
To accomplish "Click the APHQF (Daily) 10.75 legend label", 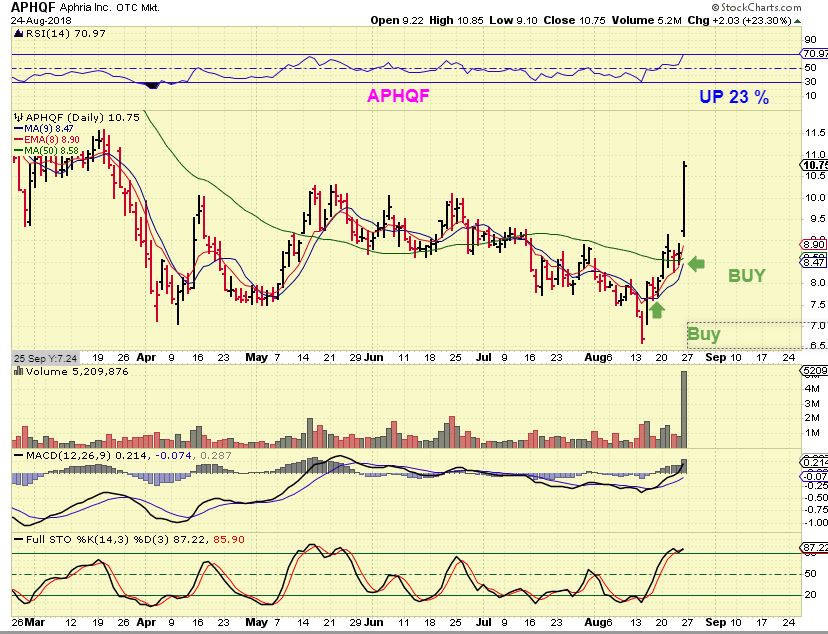I will point(83,117).
